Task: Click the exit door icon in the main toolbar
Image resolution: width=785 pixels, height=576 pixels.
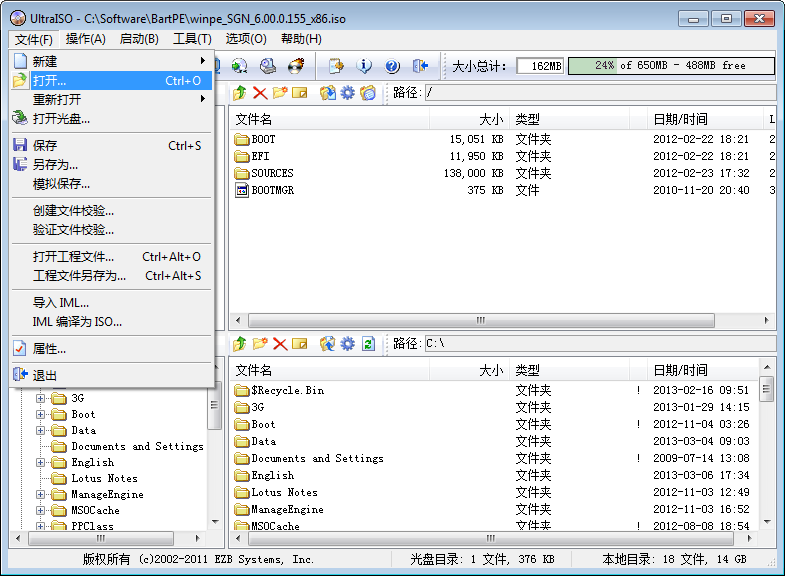Action: (421, 66)
